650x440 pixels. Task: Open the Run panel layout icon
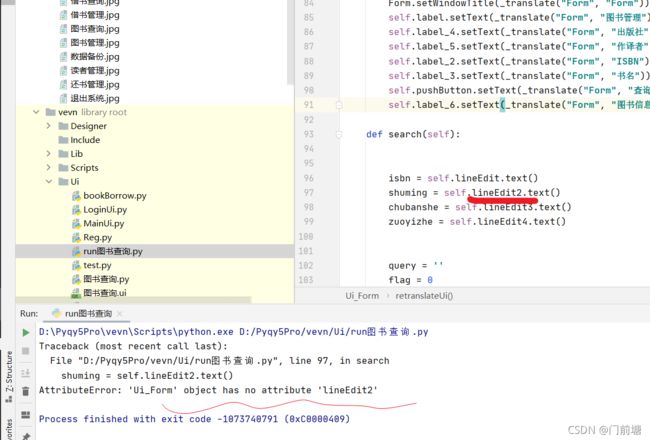point(25,415)
